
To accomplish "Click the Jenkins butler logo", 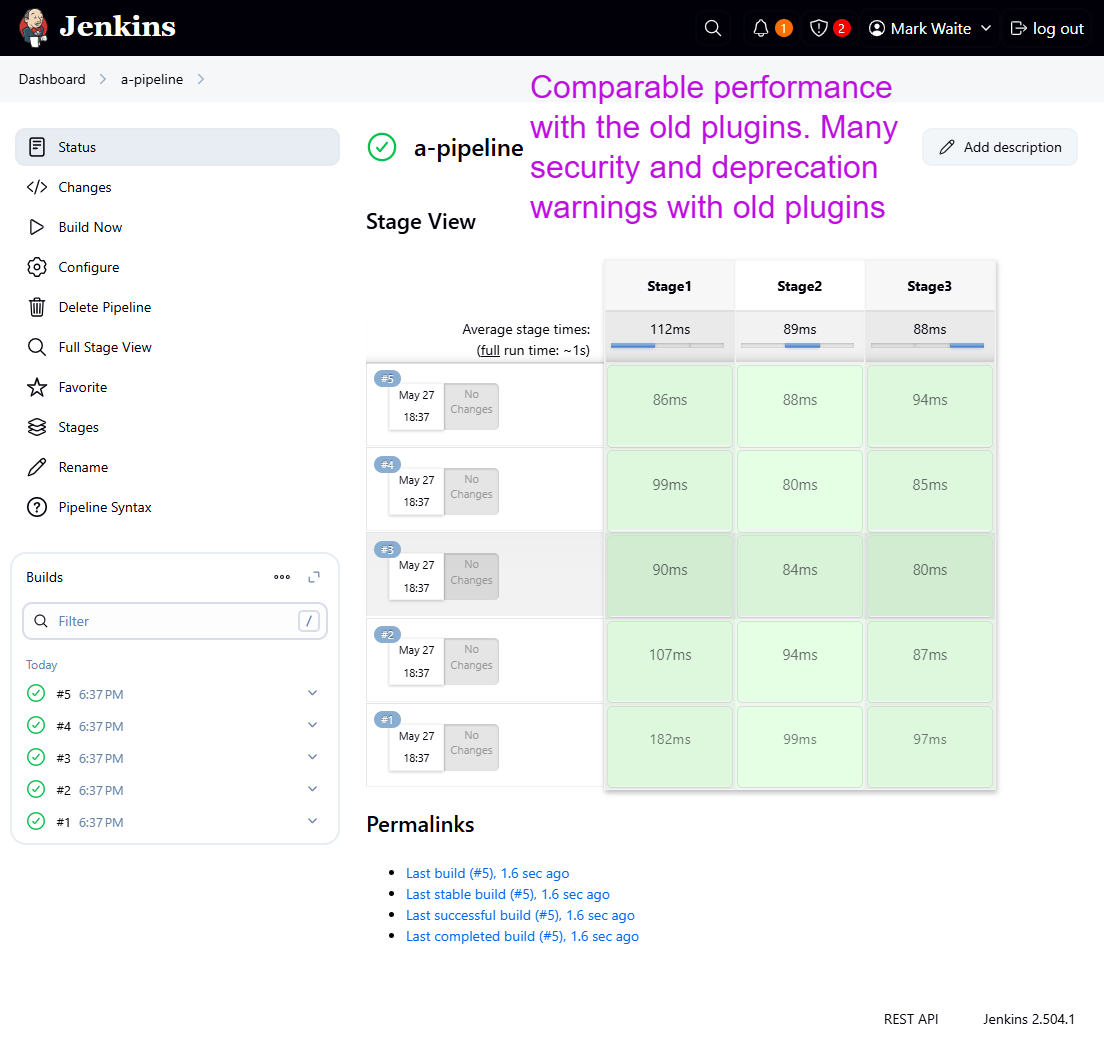I will 33,28.
